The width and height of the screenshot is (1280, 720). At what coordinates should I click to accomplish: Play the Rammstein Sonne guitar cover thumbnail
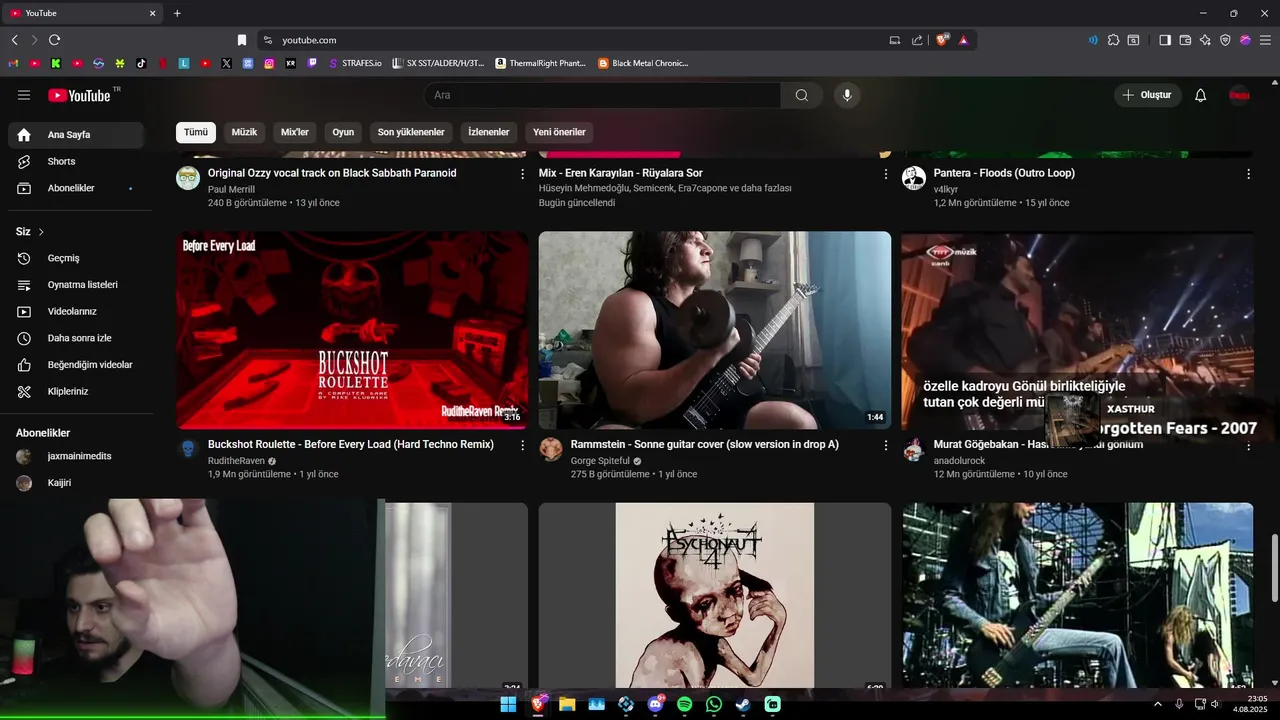coord(715,330)
